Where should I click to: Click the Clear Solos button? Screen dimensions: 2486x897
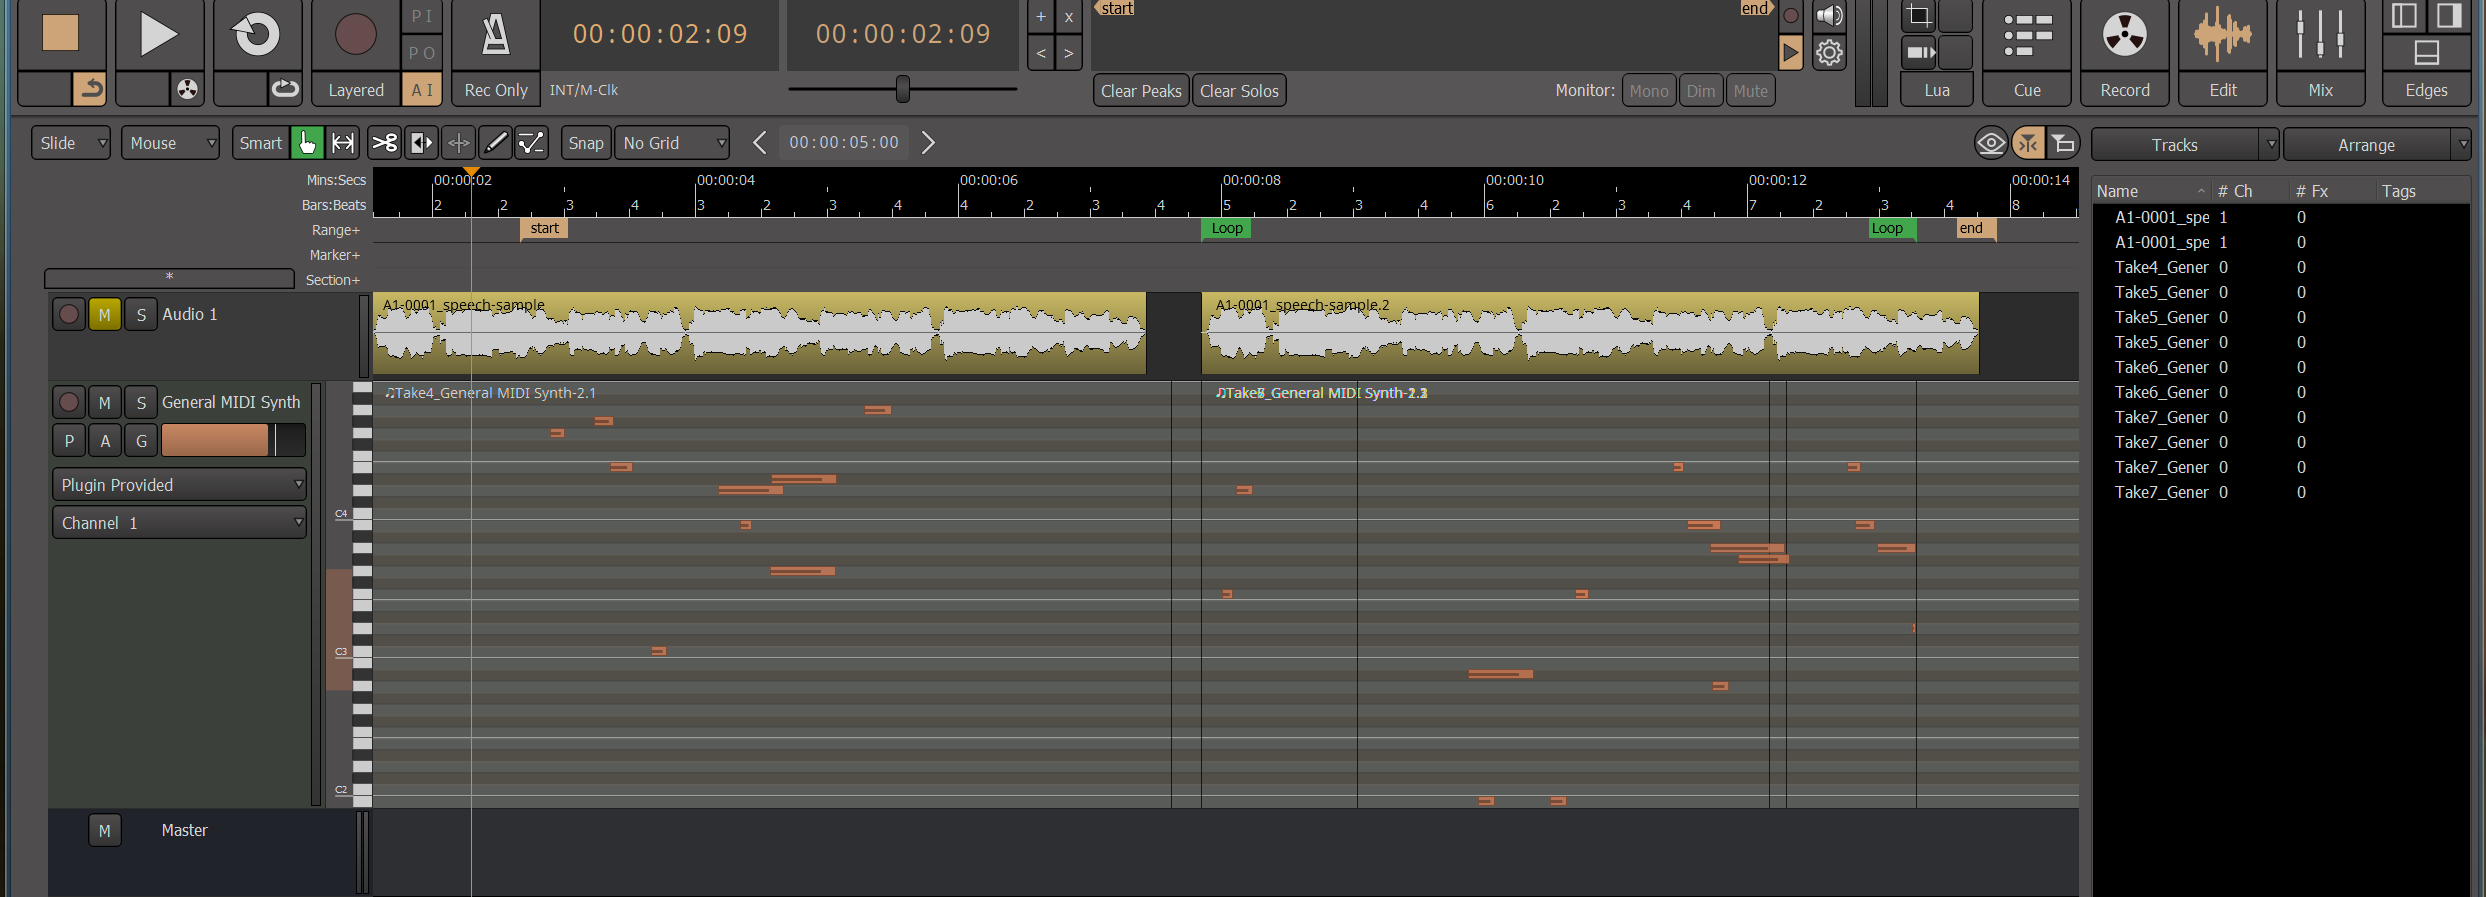click(x=1238, y=91)
